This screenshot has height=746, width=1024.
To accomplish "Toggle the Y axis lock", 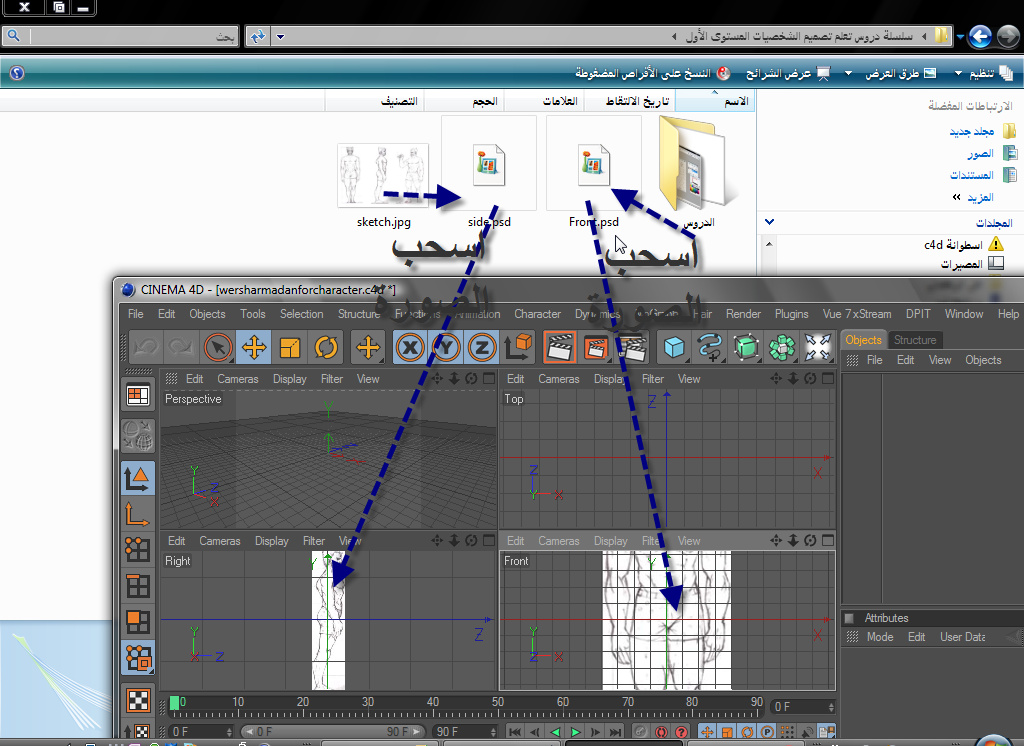I will point(446,347).
